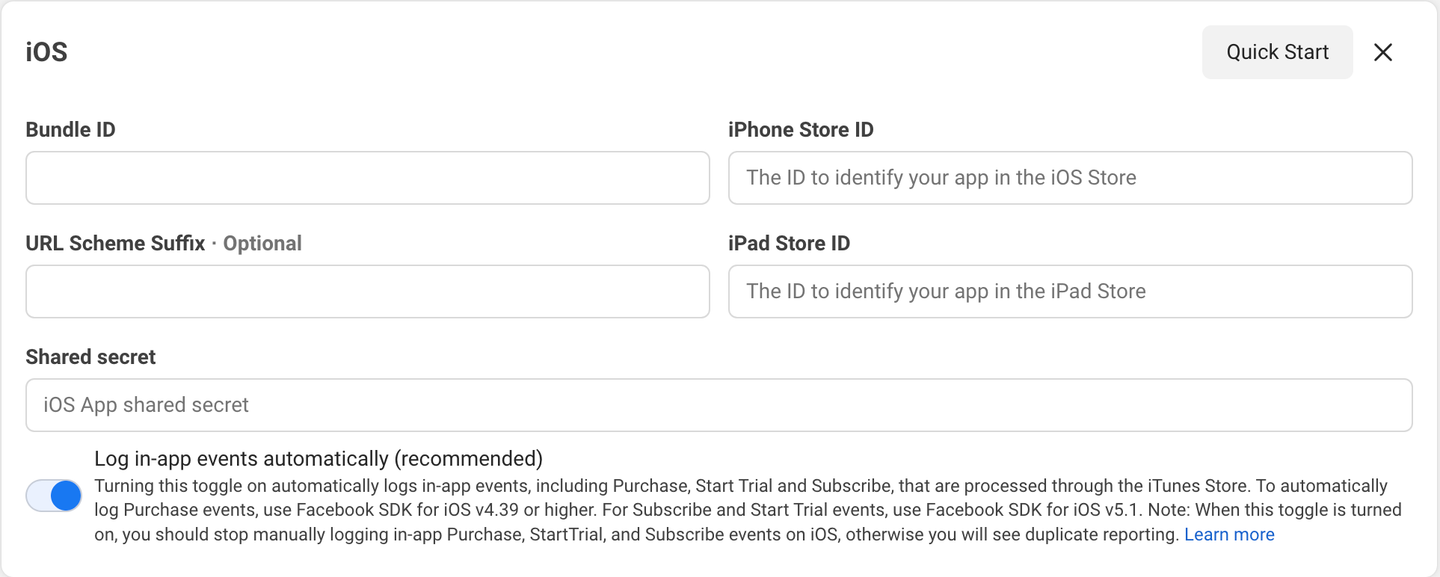
Task: Open the Learn more link
Action: pyautogui.click(x=1229, y=535)
